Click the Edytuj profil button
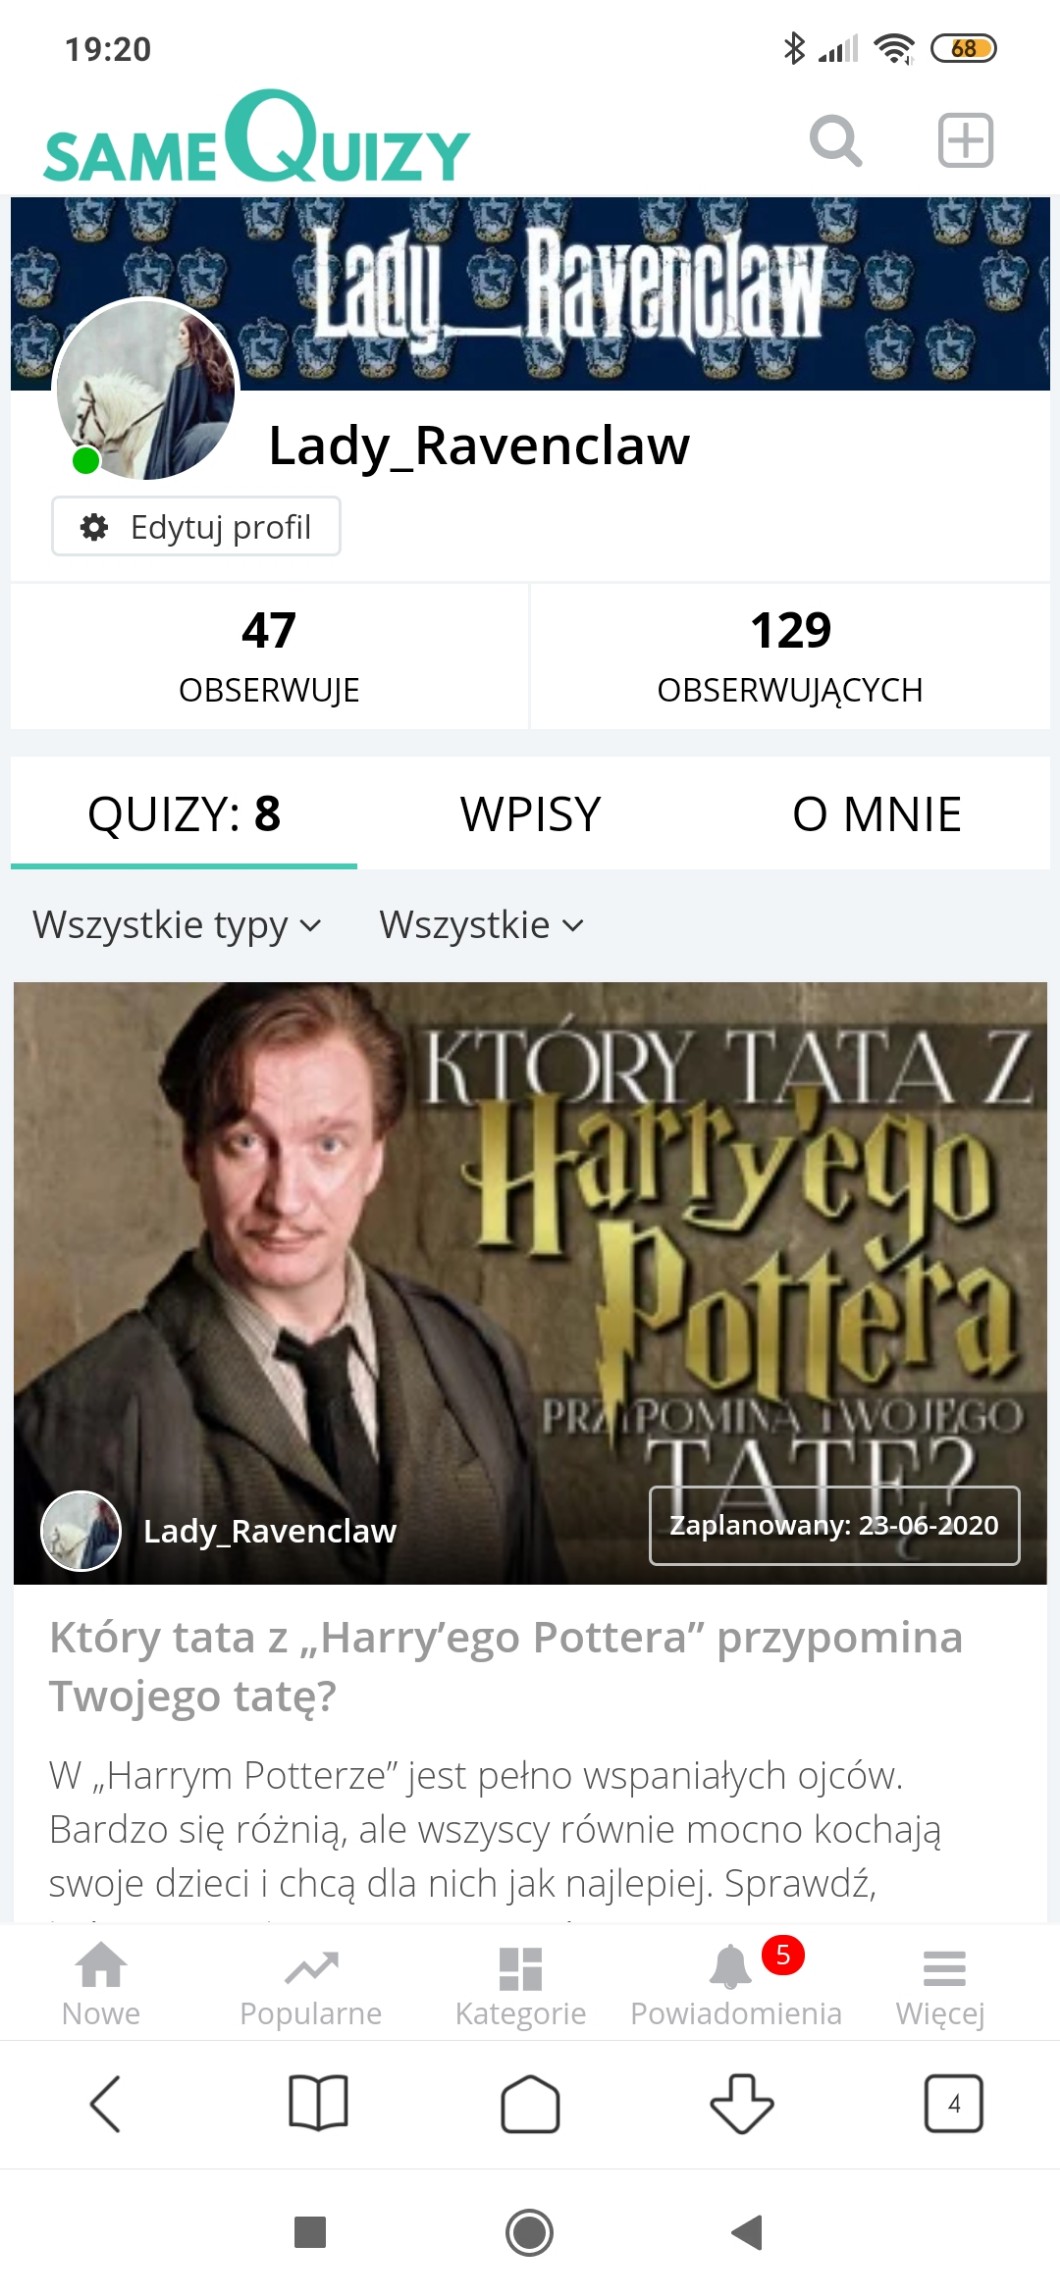The image size is (1060, 2296). click(x=196, y=526)
